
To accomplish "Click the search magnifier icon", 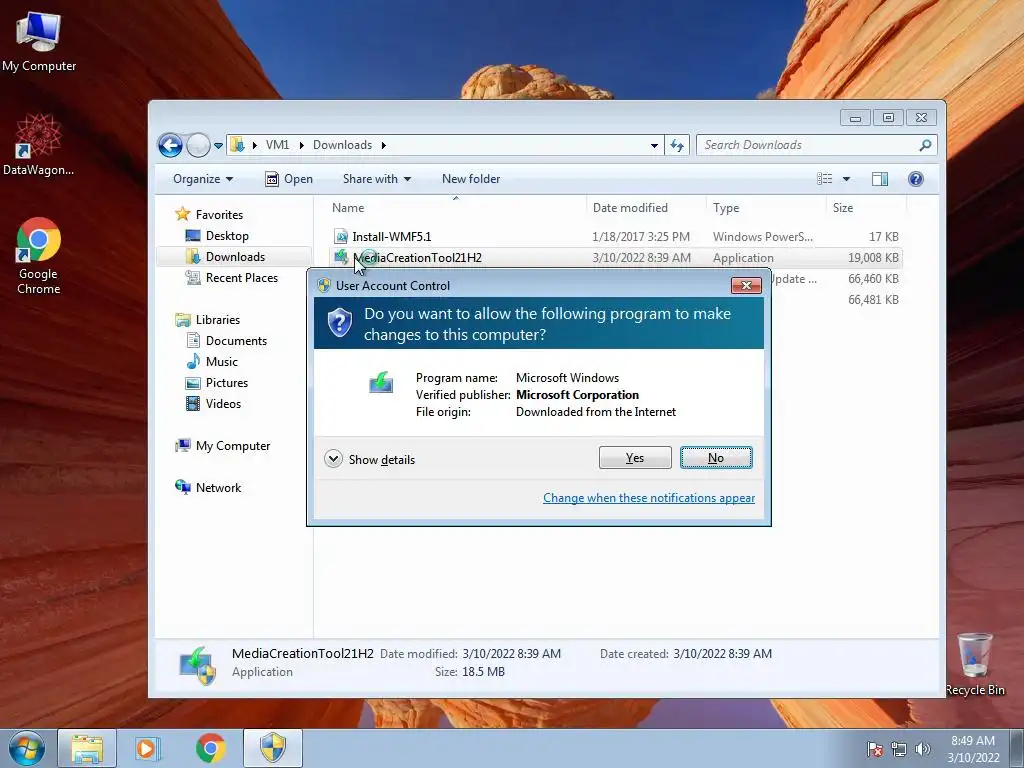I will pos(925,145).
